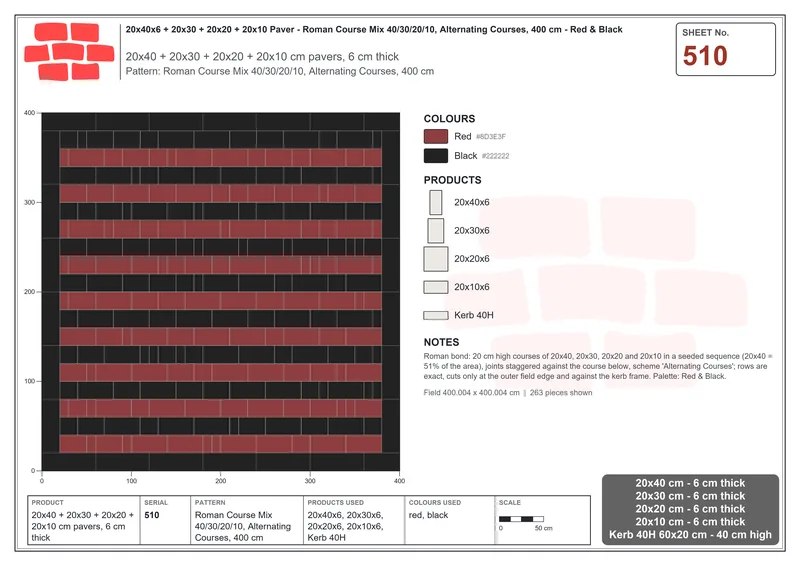Click the x-axis tick label 200

[220, 481]
